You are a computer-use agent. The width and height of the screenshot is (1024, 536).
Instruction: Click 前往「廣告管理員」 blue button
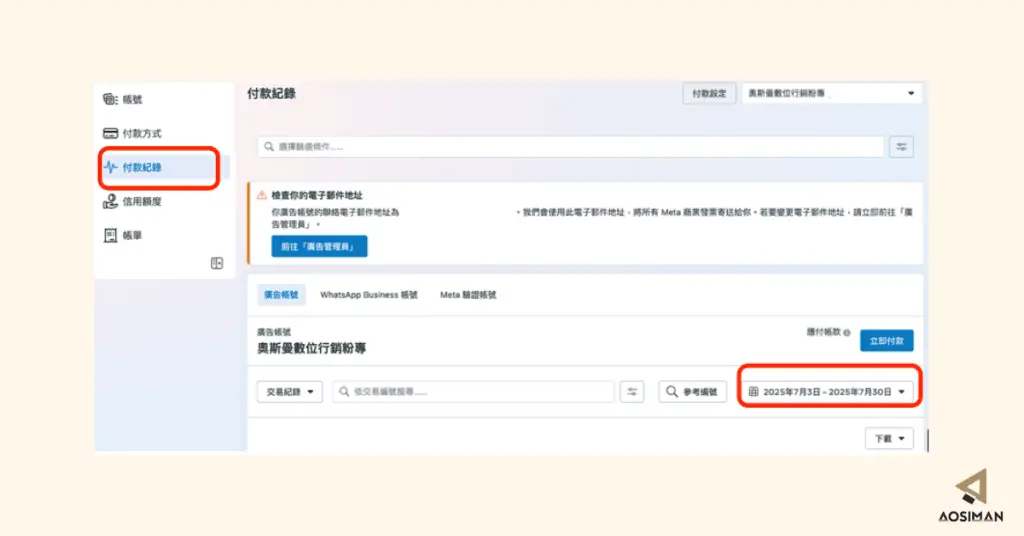(319, 247)
